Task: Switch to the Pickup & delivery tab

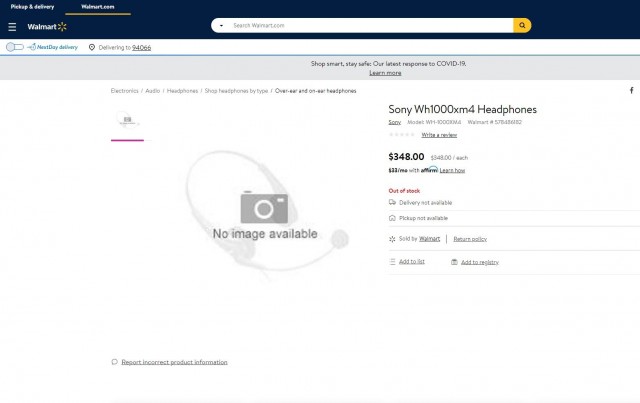Action: 32,7
